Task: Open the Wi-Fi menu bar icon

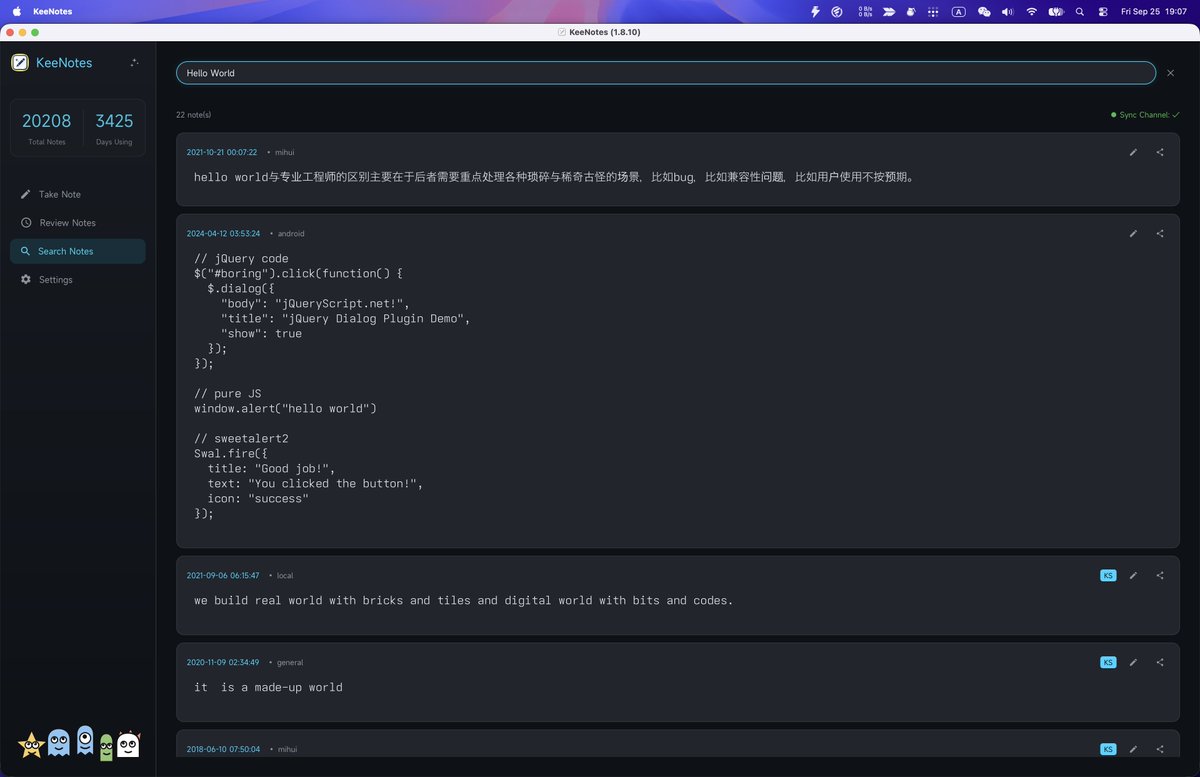Action: 1032,11
